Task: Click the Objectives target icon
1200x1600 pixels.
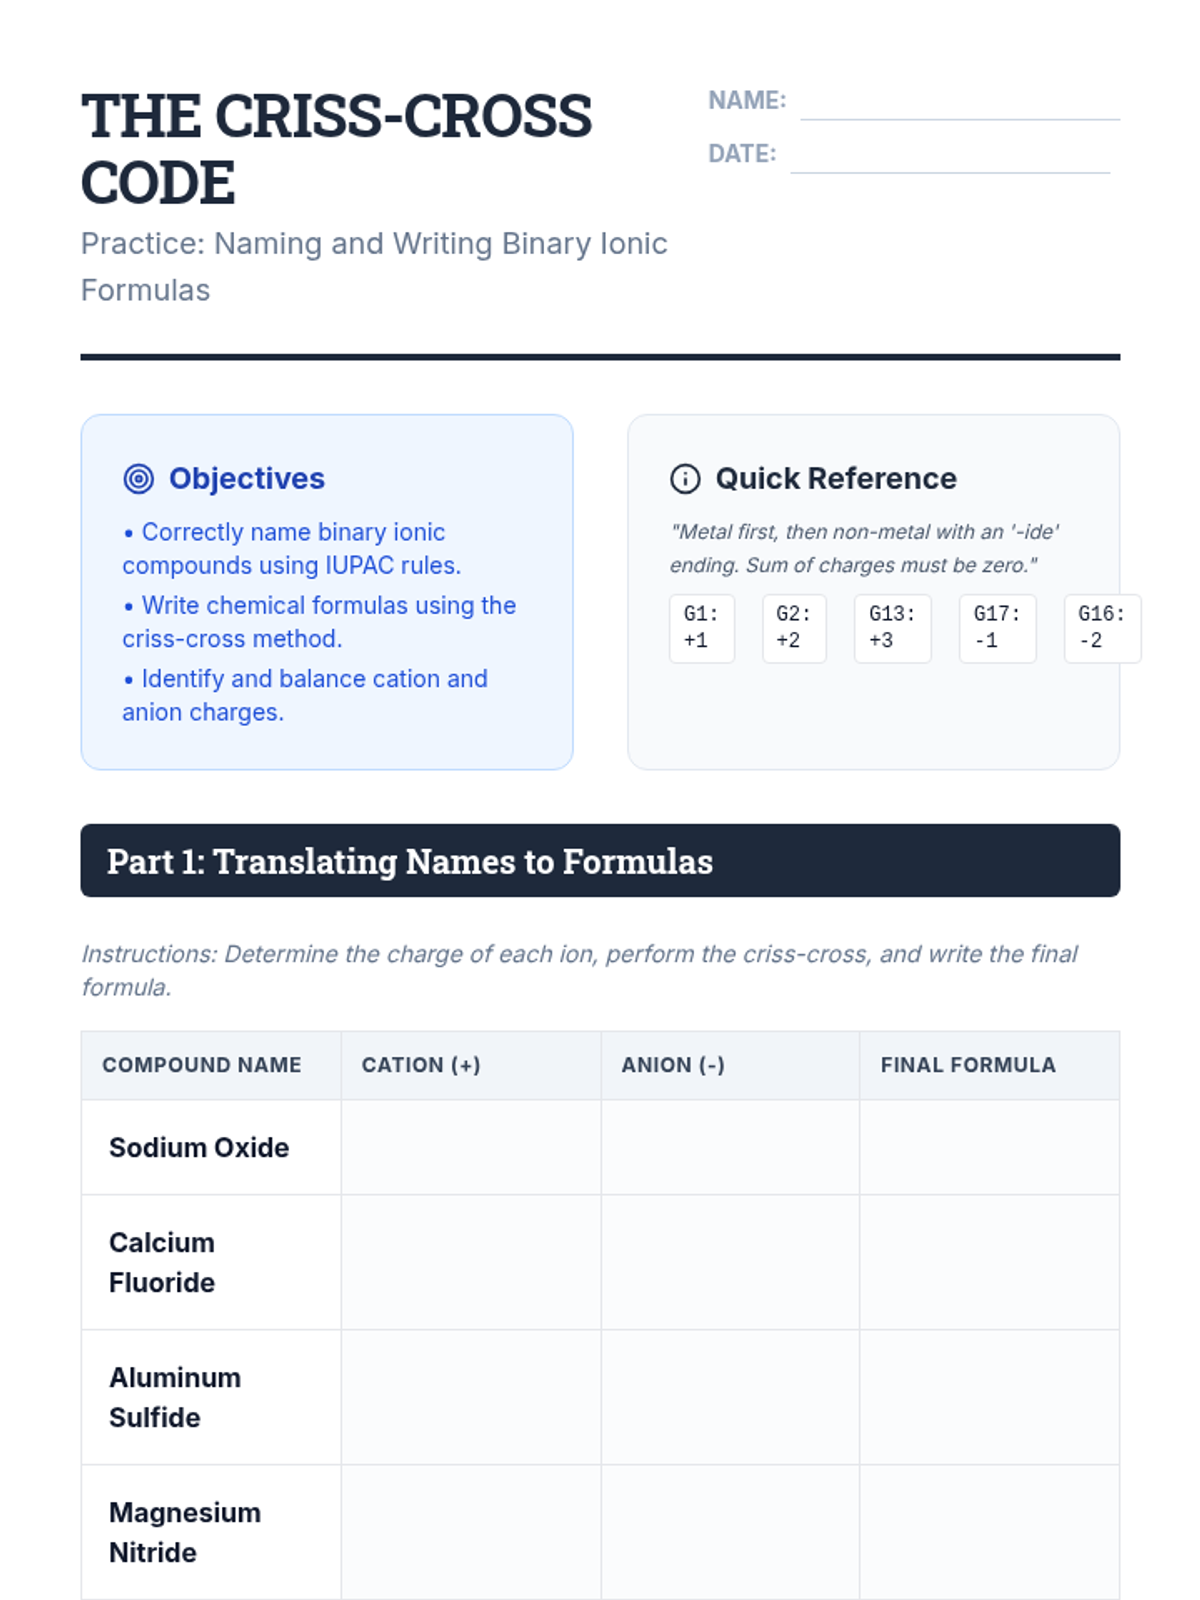Action: tap(138, 479)
